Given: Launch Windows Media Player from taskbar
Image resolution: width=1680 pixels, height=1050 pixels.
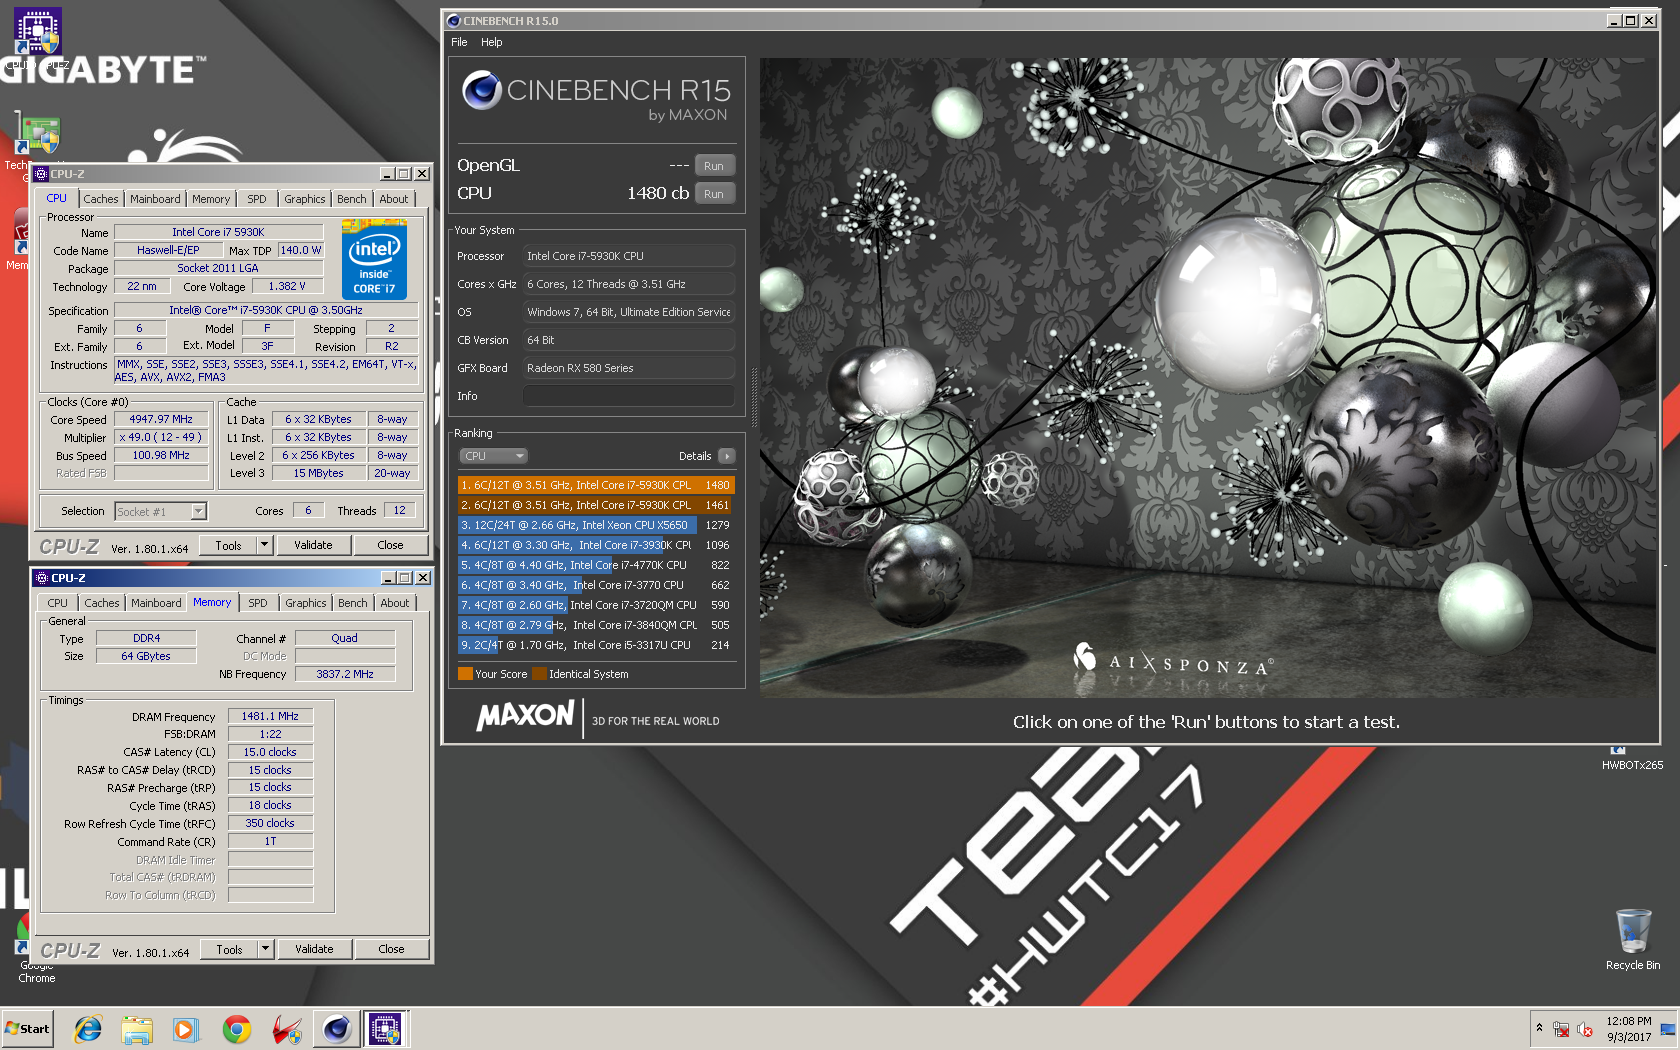Looking at the screenshot, I should pyautogui.click(x=186, y=1028).
